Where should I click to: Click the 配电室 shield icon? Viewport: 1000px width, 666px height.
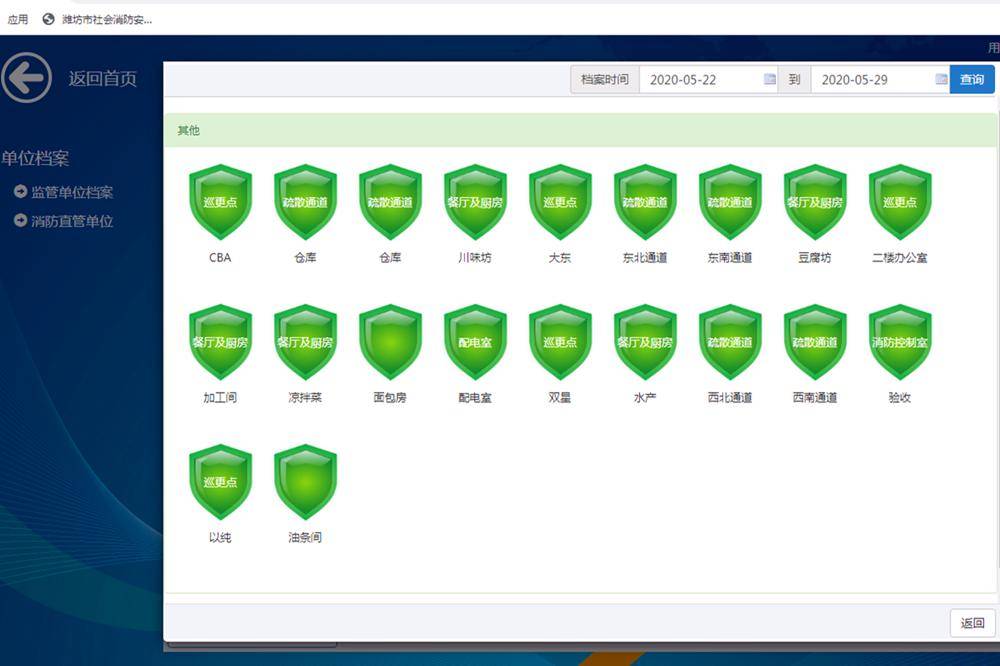point(475,342)
